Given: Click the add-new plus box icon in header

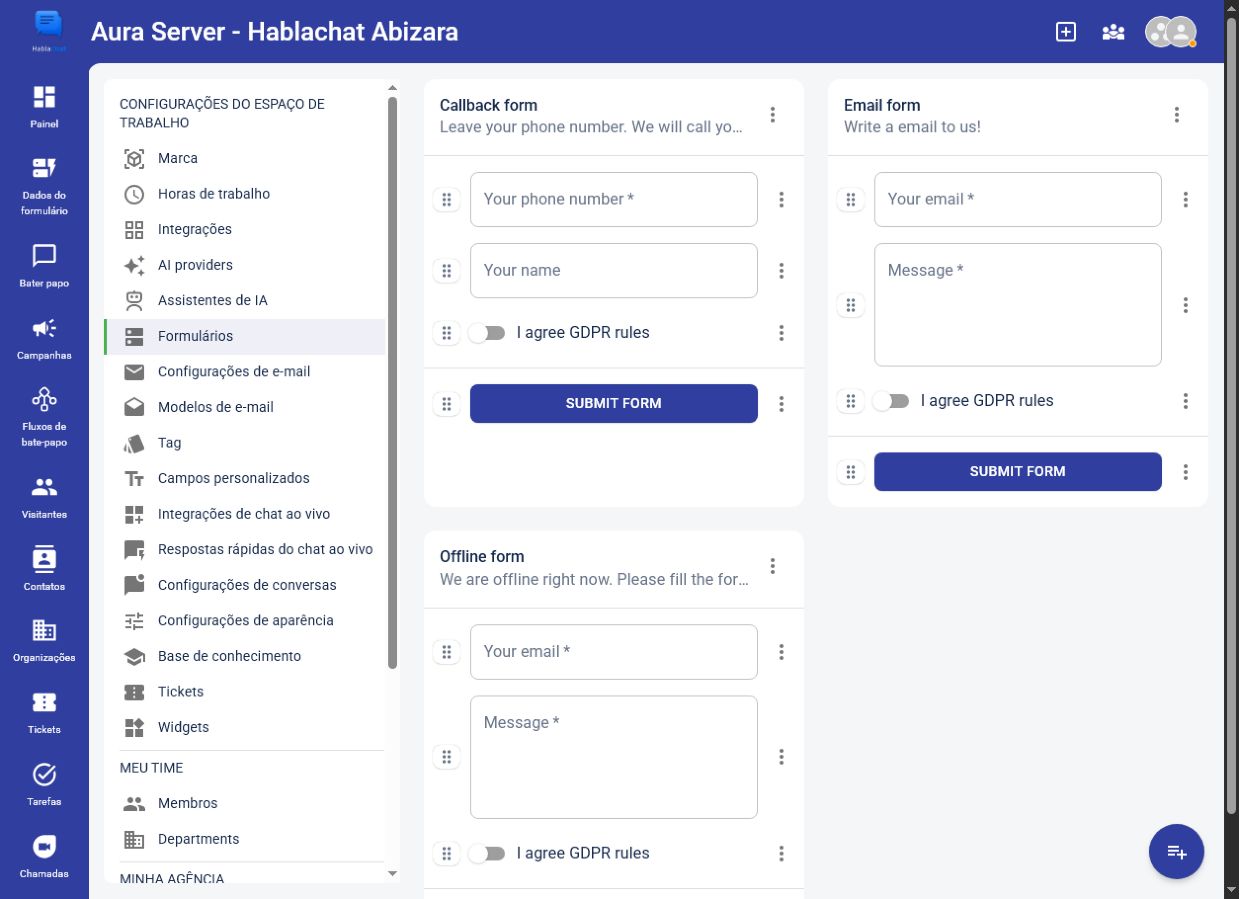Looking at the screenshot, I should 1066,32.
